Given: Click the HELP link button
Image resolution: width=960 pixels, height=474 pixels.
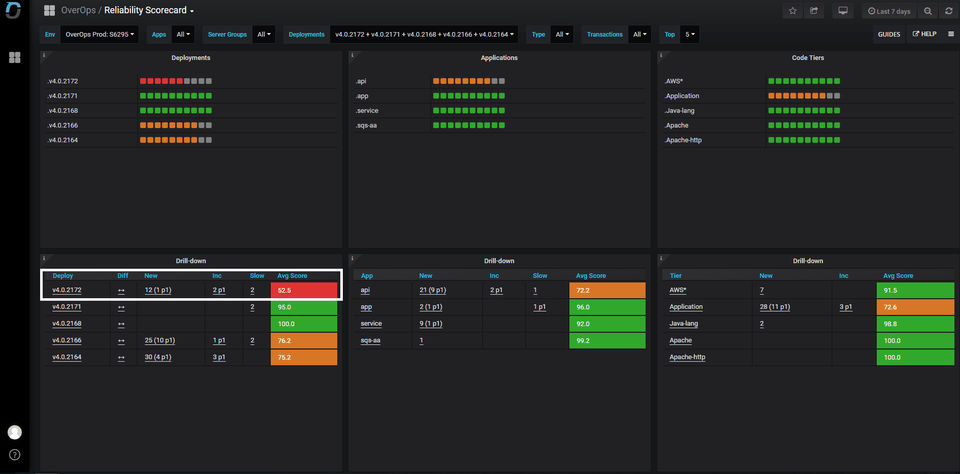Looking at the screenshot, I should (924, 34).
